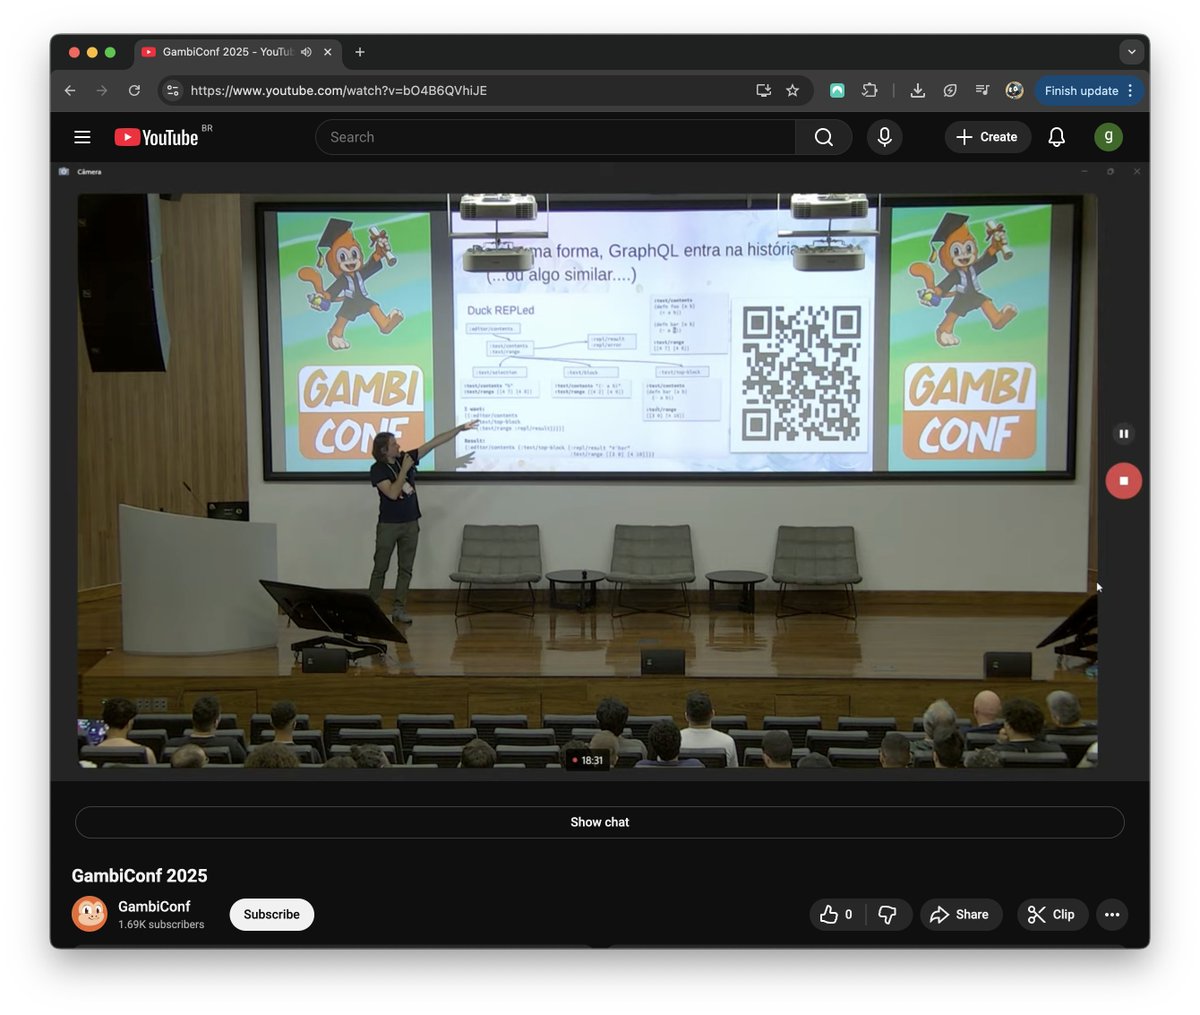
Task: Show browser downloads
Action: coord(917,90)
